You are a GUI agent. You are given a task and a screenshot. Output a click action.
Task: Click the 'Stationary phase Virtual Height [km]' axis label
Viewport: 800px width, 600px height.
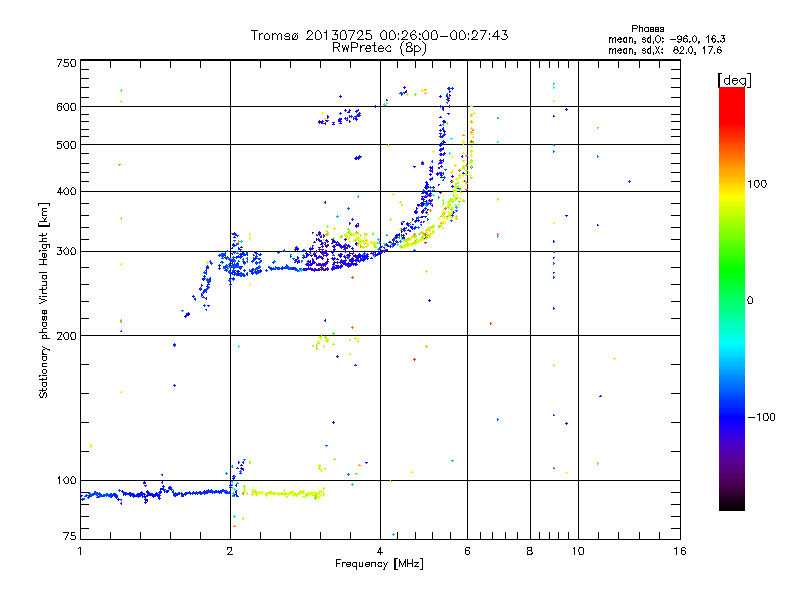(x=43, y=300)
